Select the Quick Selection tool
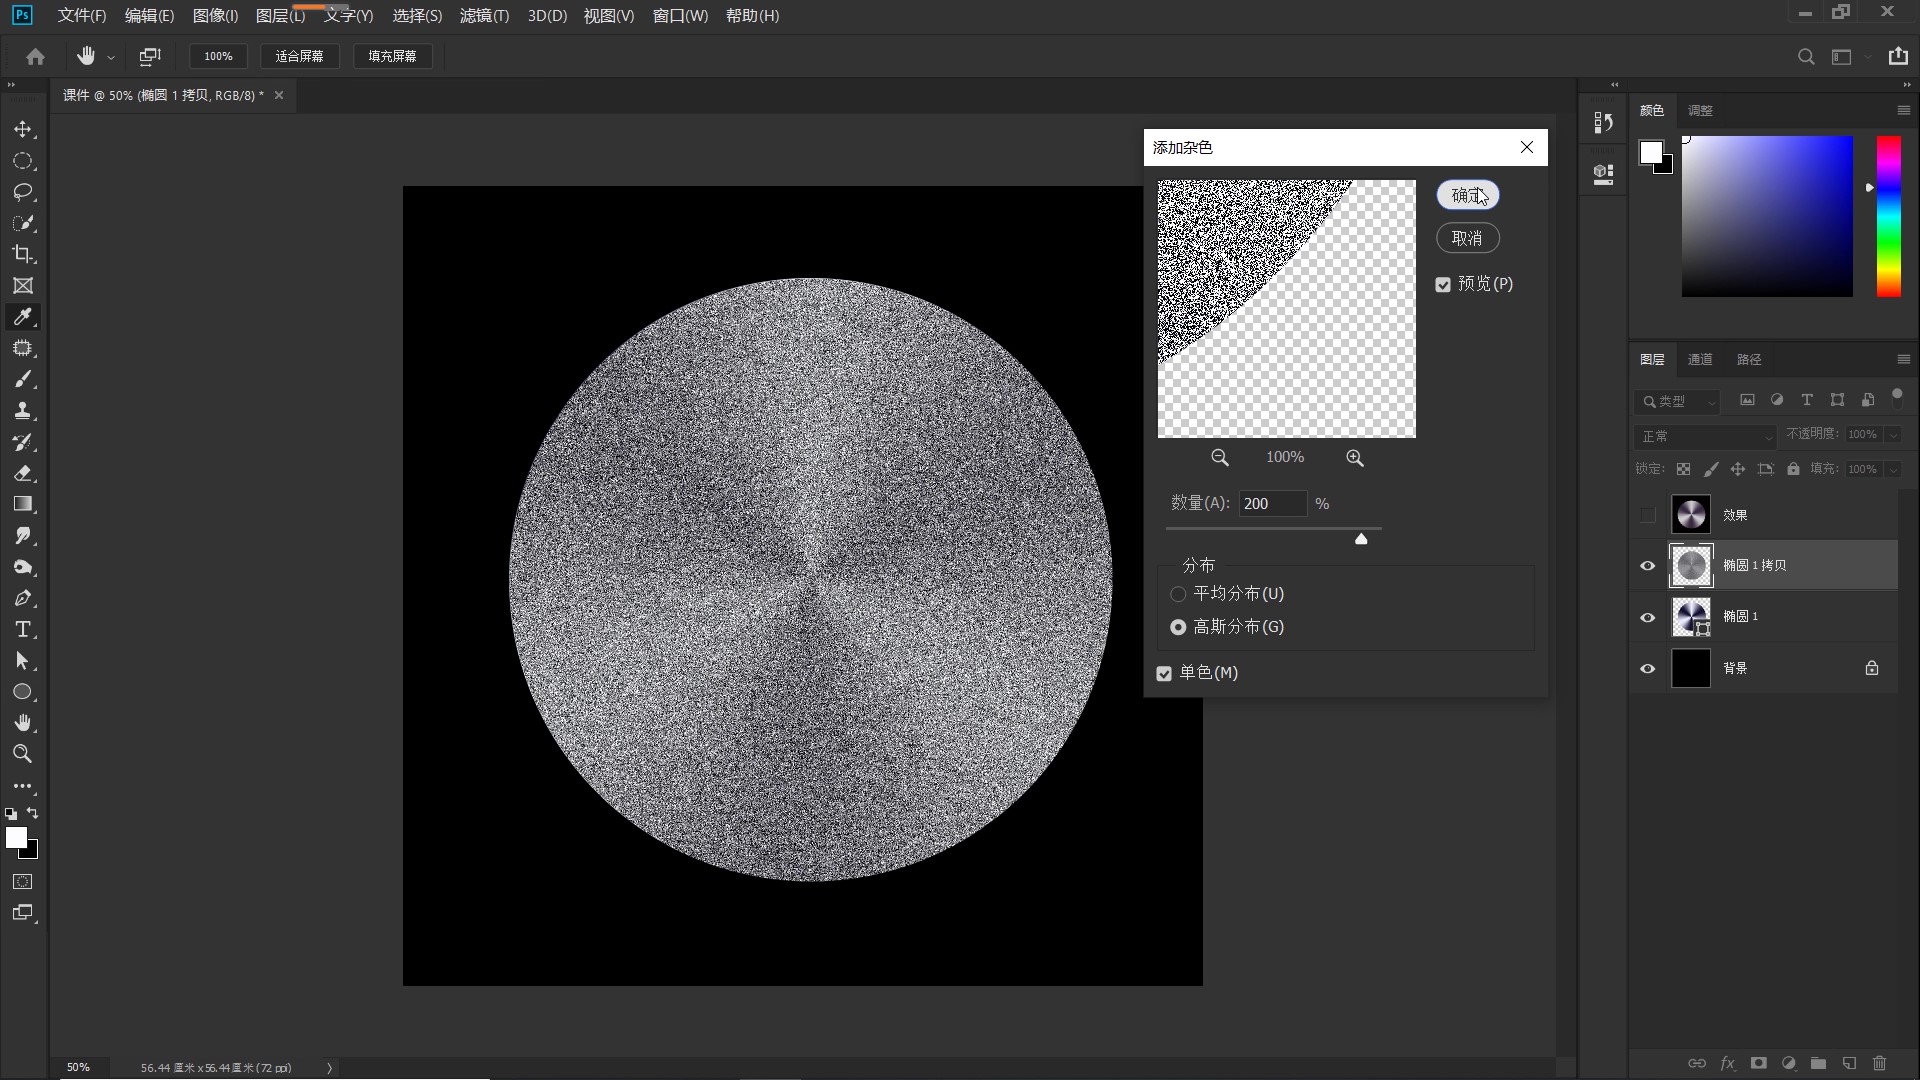The image size is (1920, 1080). coord(23,223)
